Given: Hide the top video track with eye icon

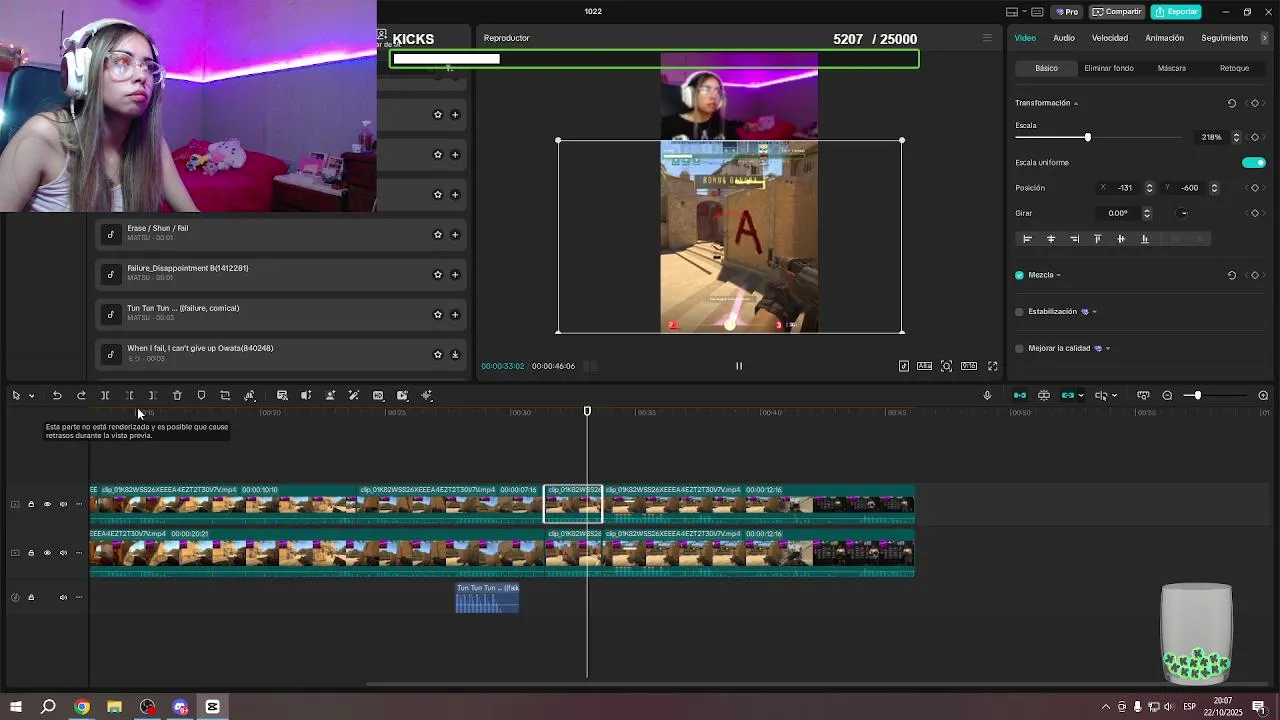Looking at the screenshot, I should (x=47, y=504).
